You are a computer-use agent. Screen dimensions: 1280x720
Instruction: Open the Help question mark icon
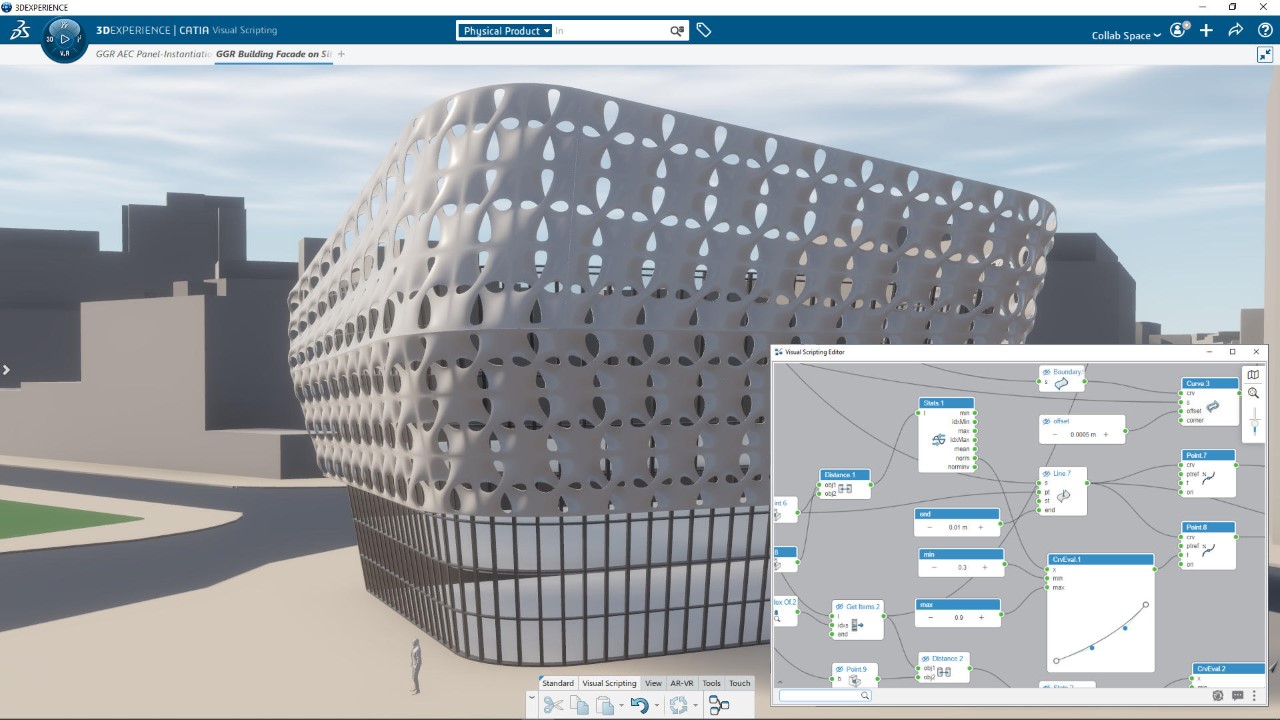[x=1265, y=30]
